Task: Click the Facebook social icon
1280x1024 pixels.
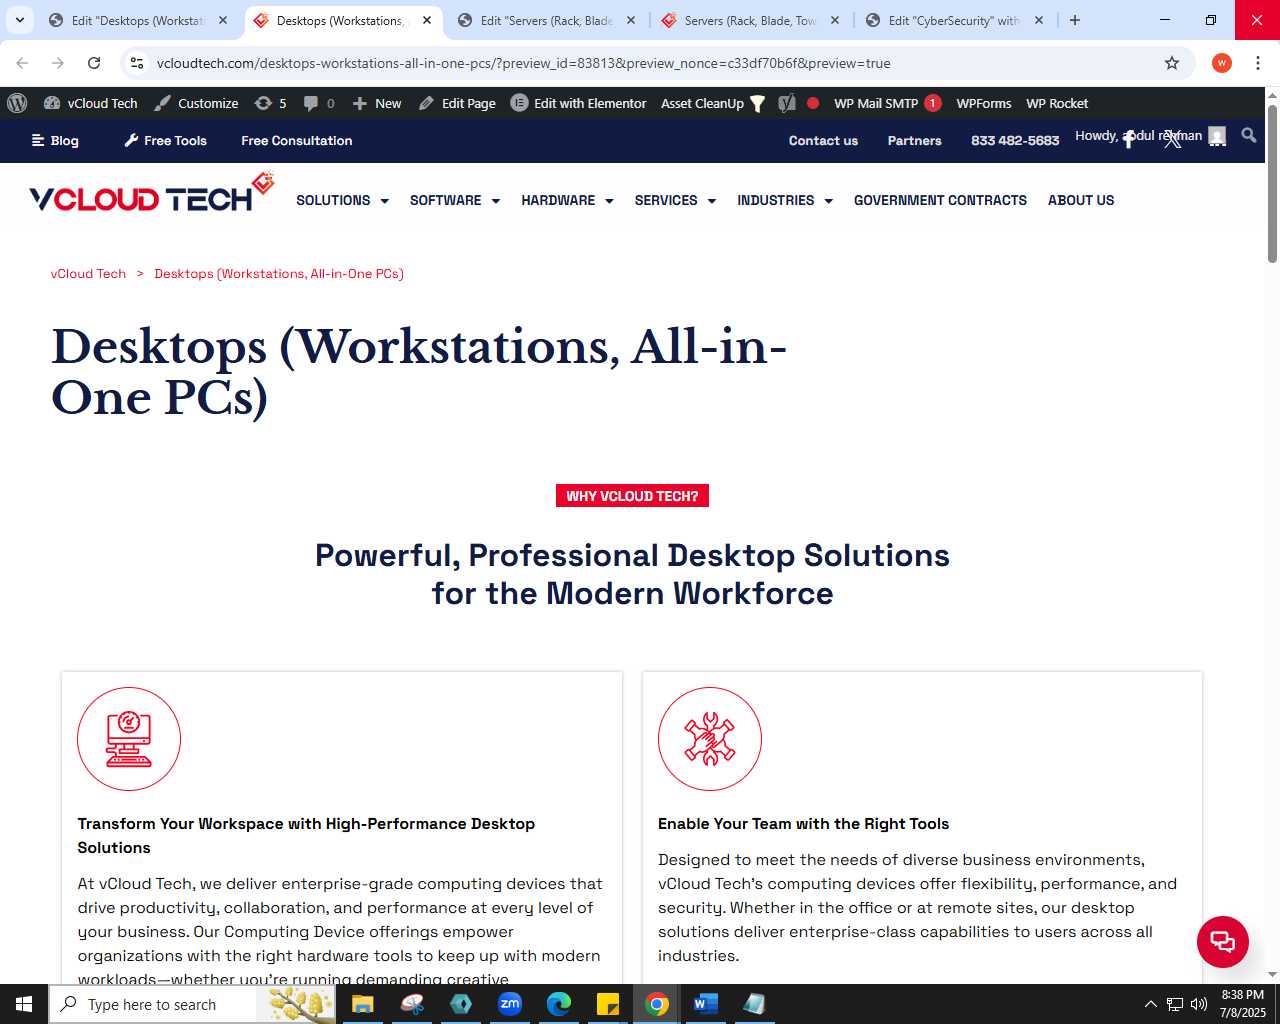Action: (x=1129, y=140)
